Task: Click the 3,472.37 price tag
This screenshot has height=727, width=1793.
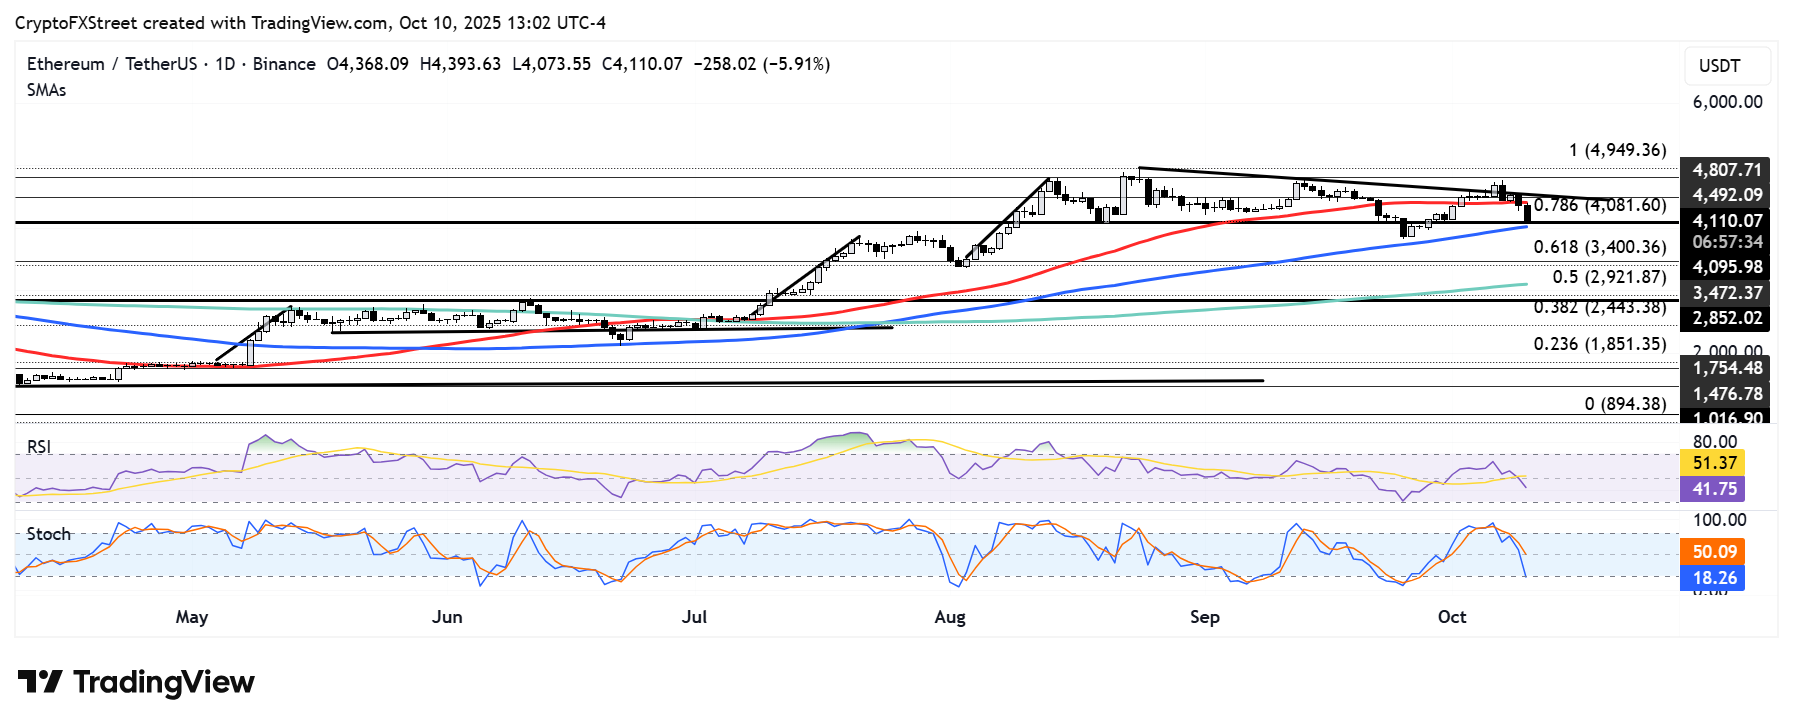Action: tap(1726, 293)
